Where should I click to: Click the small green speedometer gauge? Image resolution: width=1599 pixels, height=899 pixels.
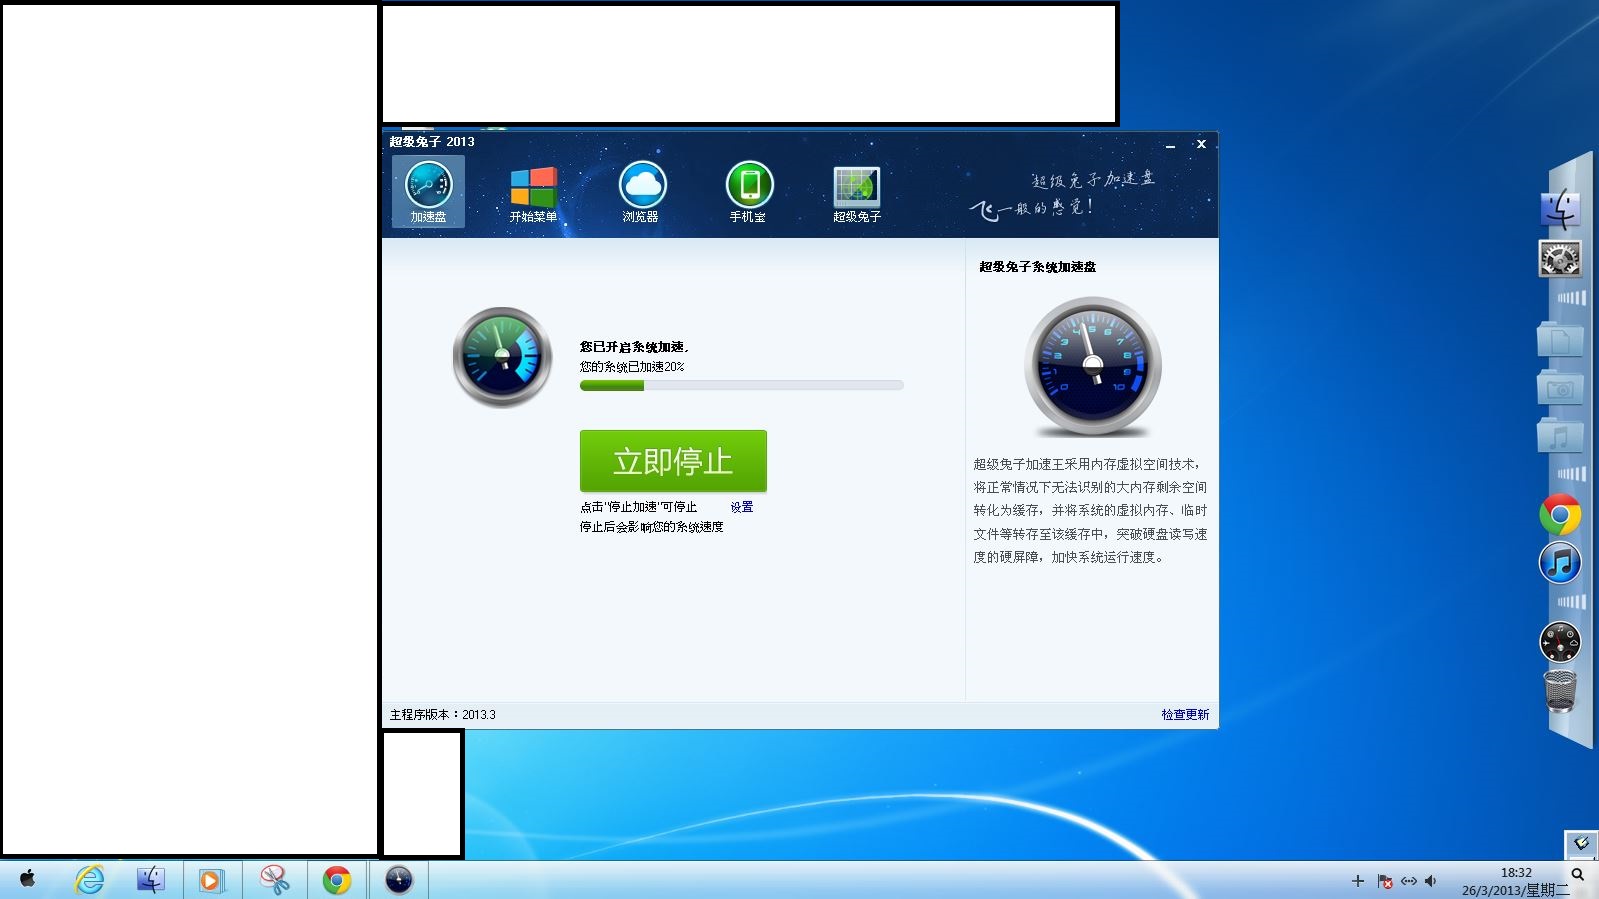point(502,357)
